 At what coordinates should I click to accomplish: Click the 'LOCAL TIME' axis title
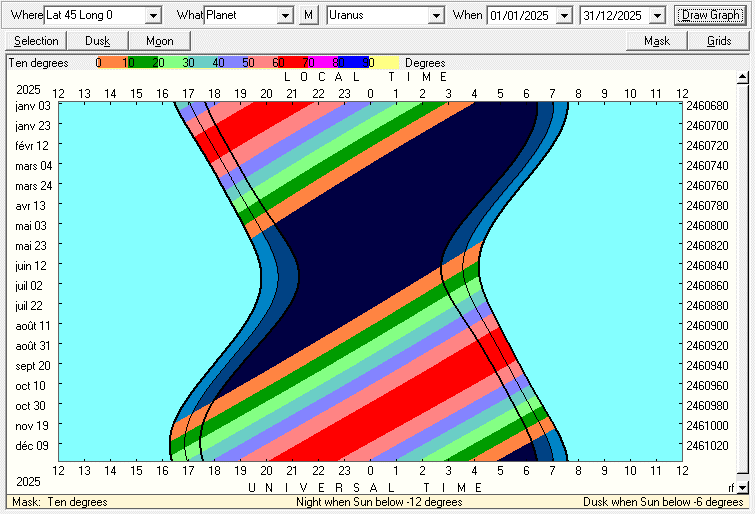point(366,77)
